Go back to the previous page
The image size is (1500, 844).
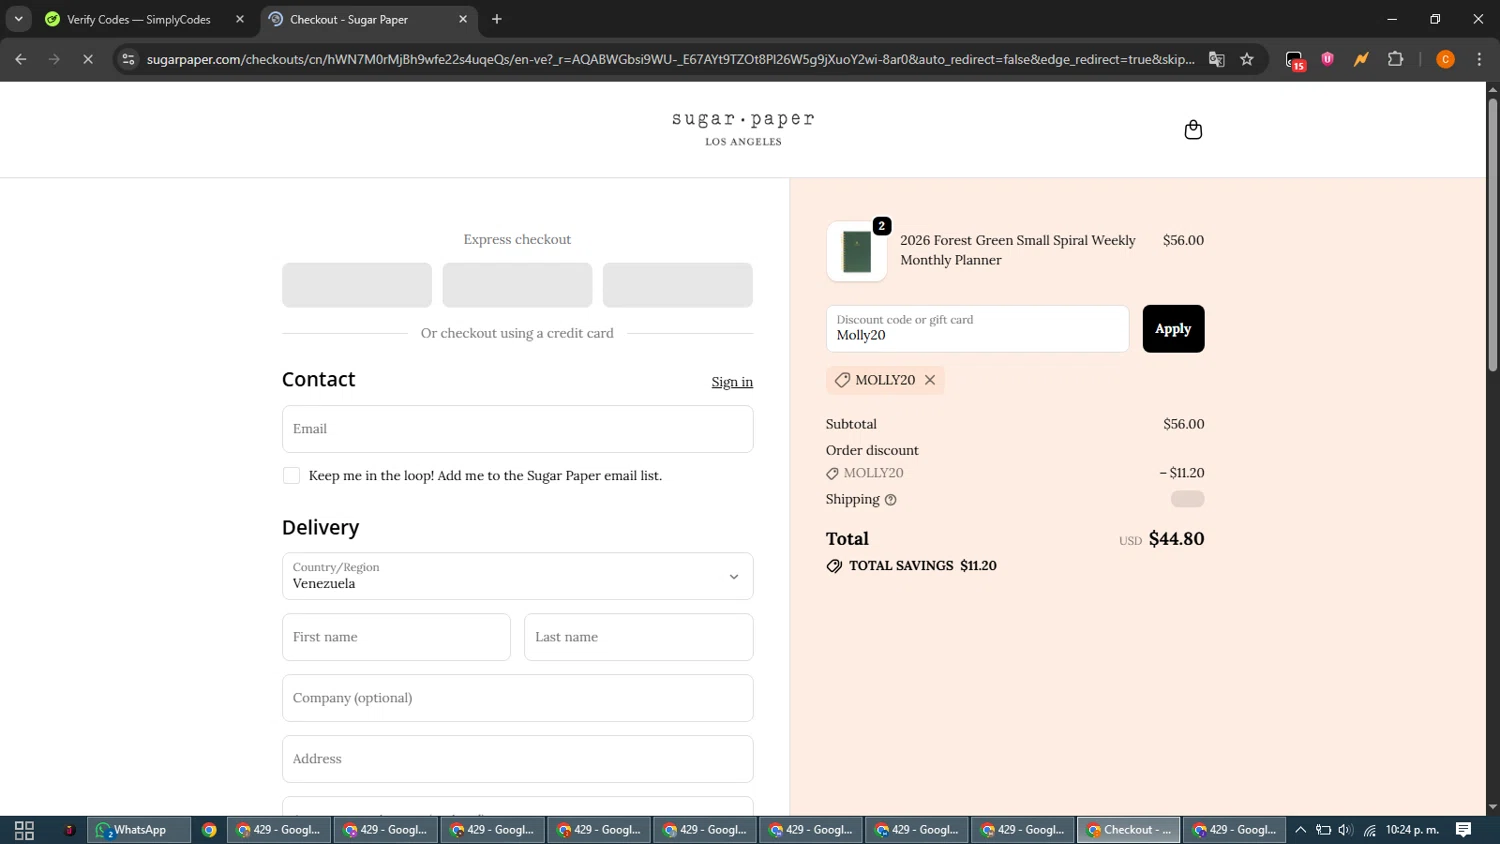coord(21,60)
